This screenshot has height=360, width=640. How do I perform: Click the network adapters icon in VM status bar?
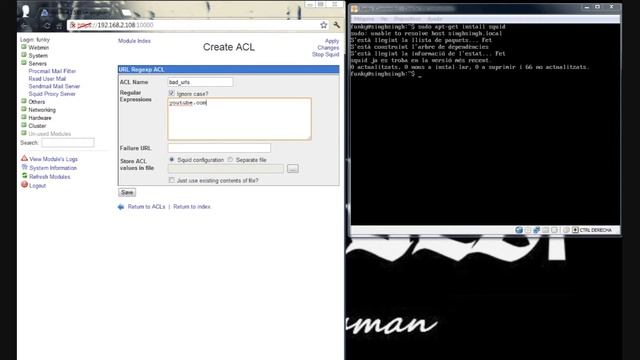[x=537, y=230]
